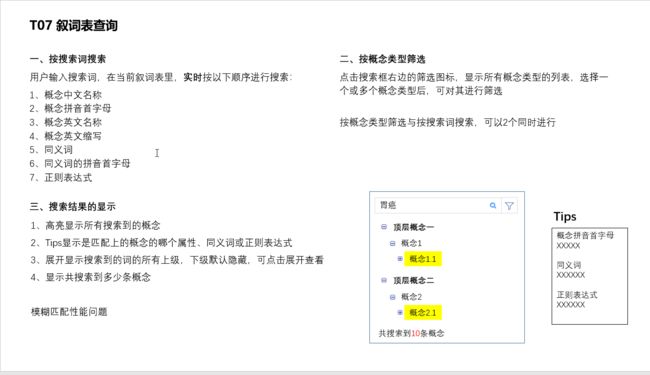650x375 pixels.
Task: Click heading 二、按概念类型筛选
Action: (382, 59)
